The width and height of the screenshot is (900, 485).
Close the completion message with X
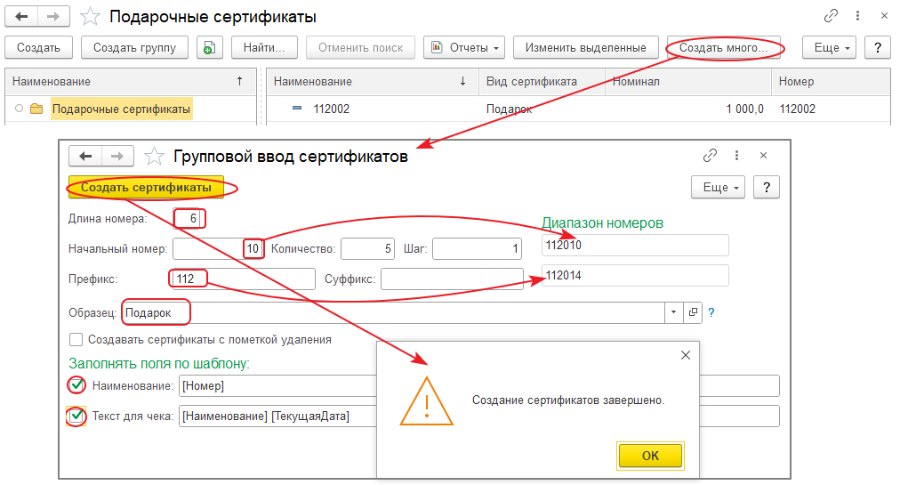coord(685,355)
